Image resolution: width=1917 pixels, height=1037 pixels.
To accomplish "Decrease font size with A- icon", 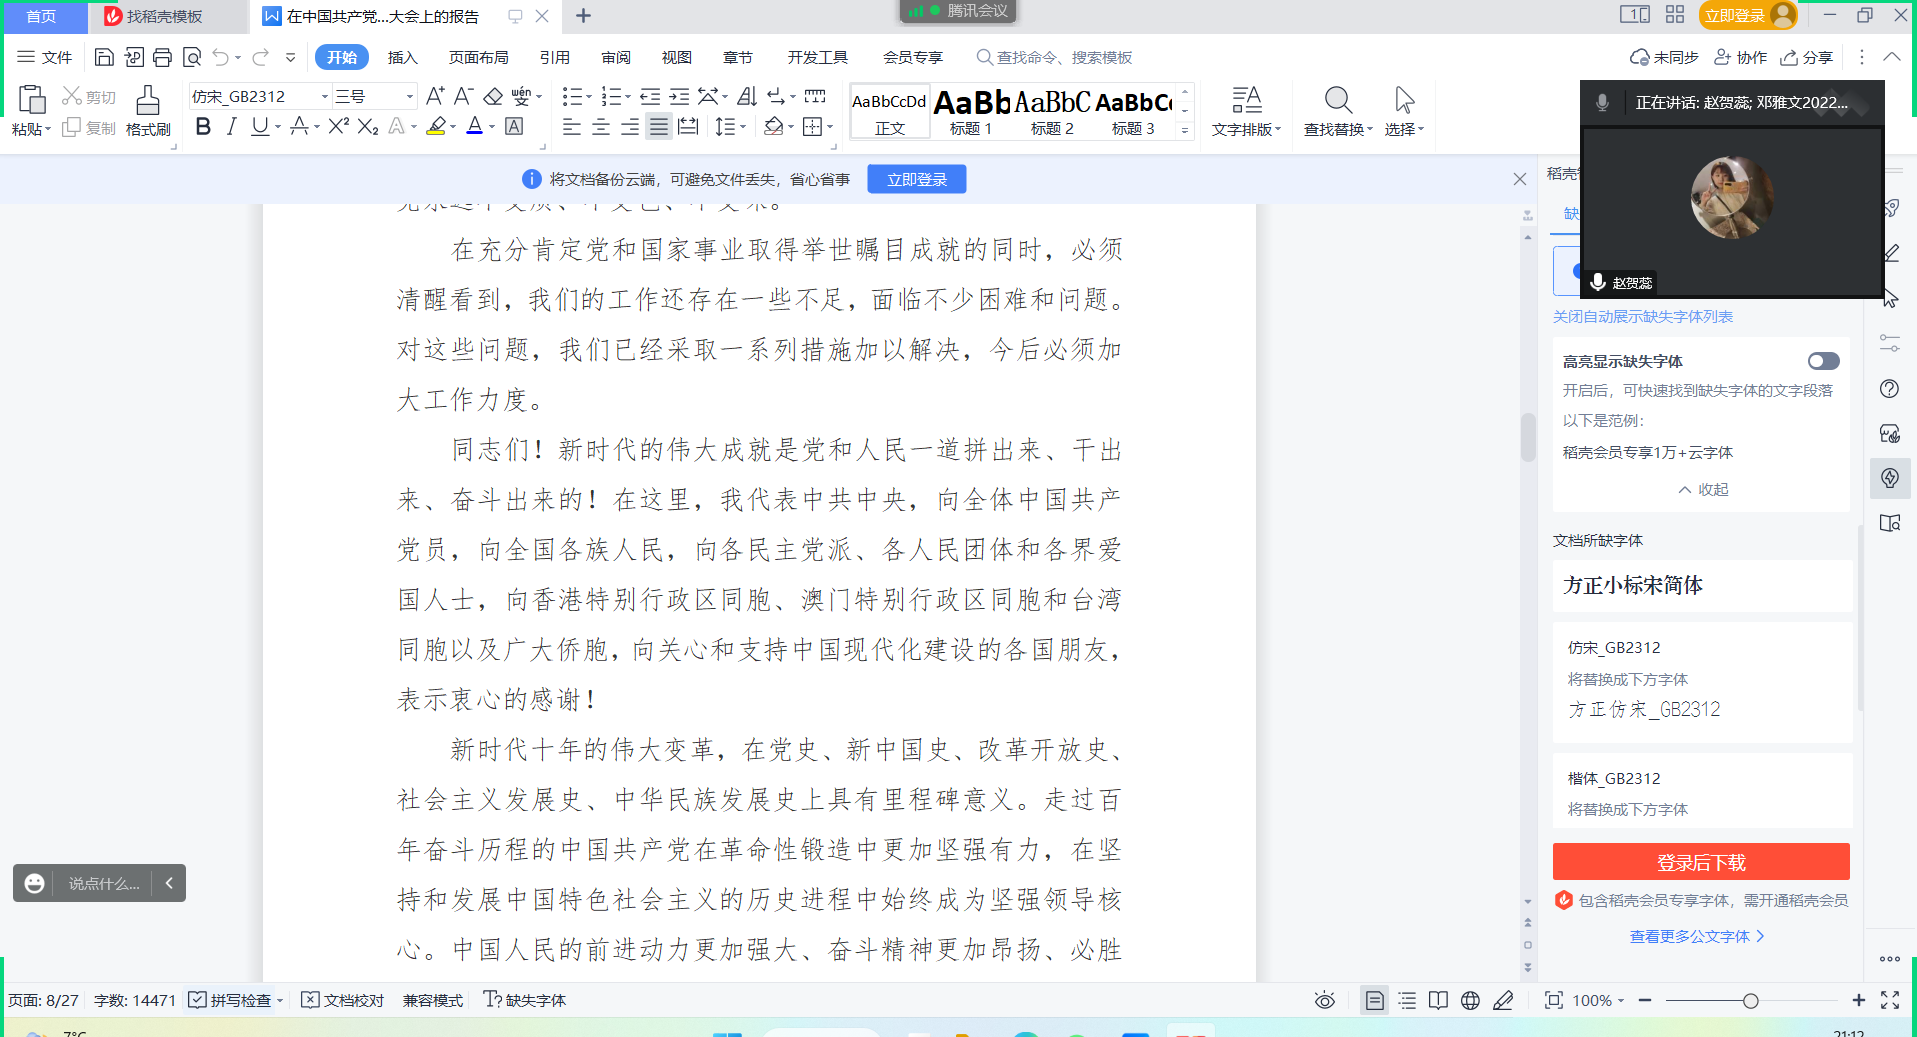I will pyautogui.click(x=463, y=96).
